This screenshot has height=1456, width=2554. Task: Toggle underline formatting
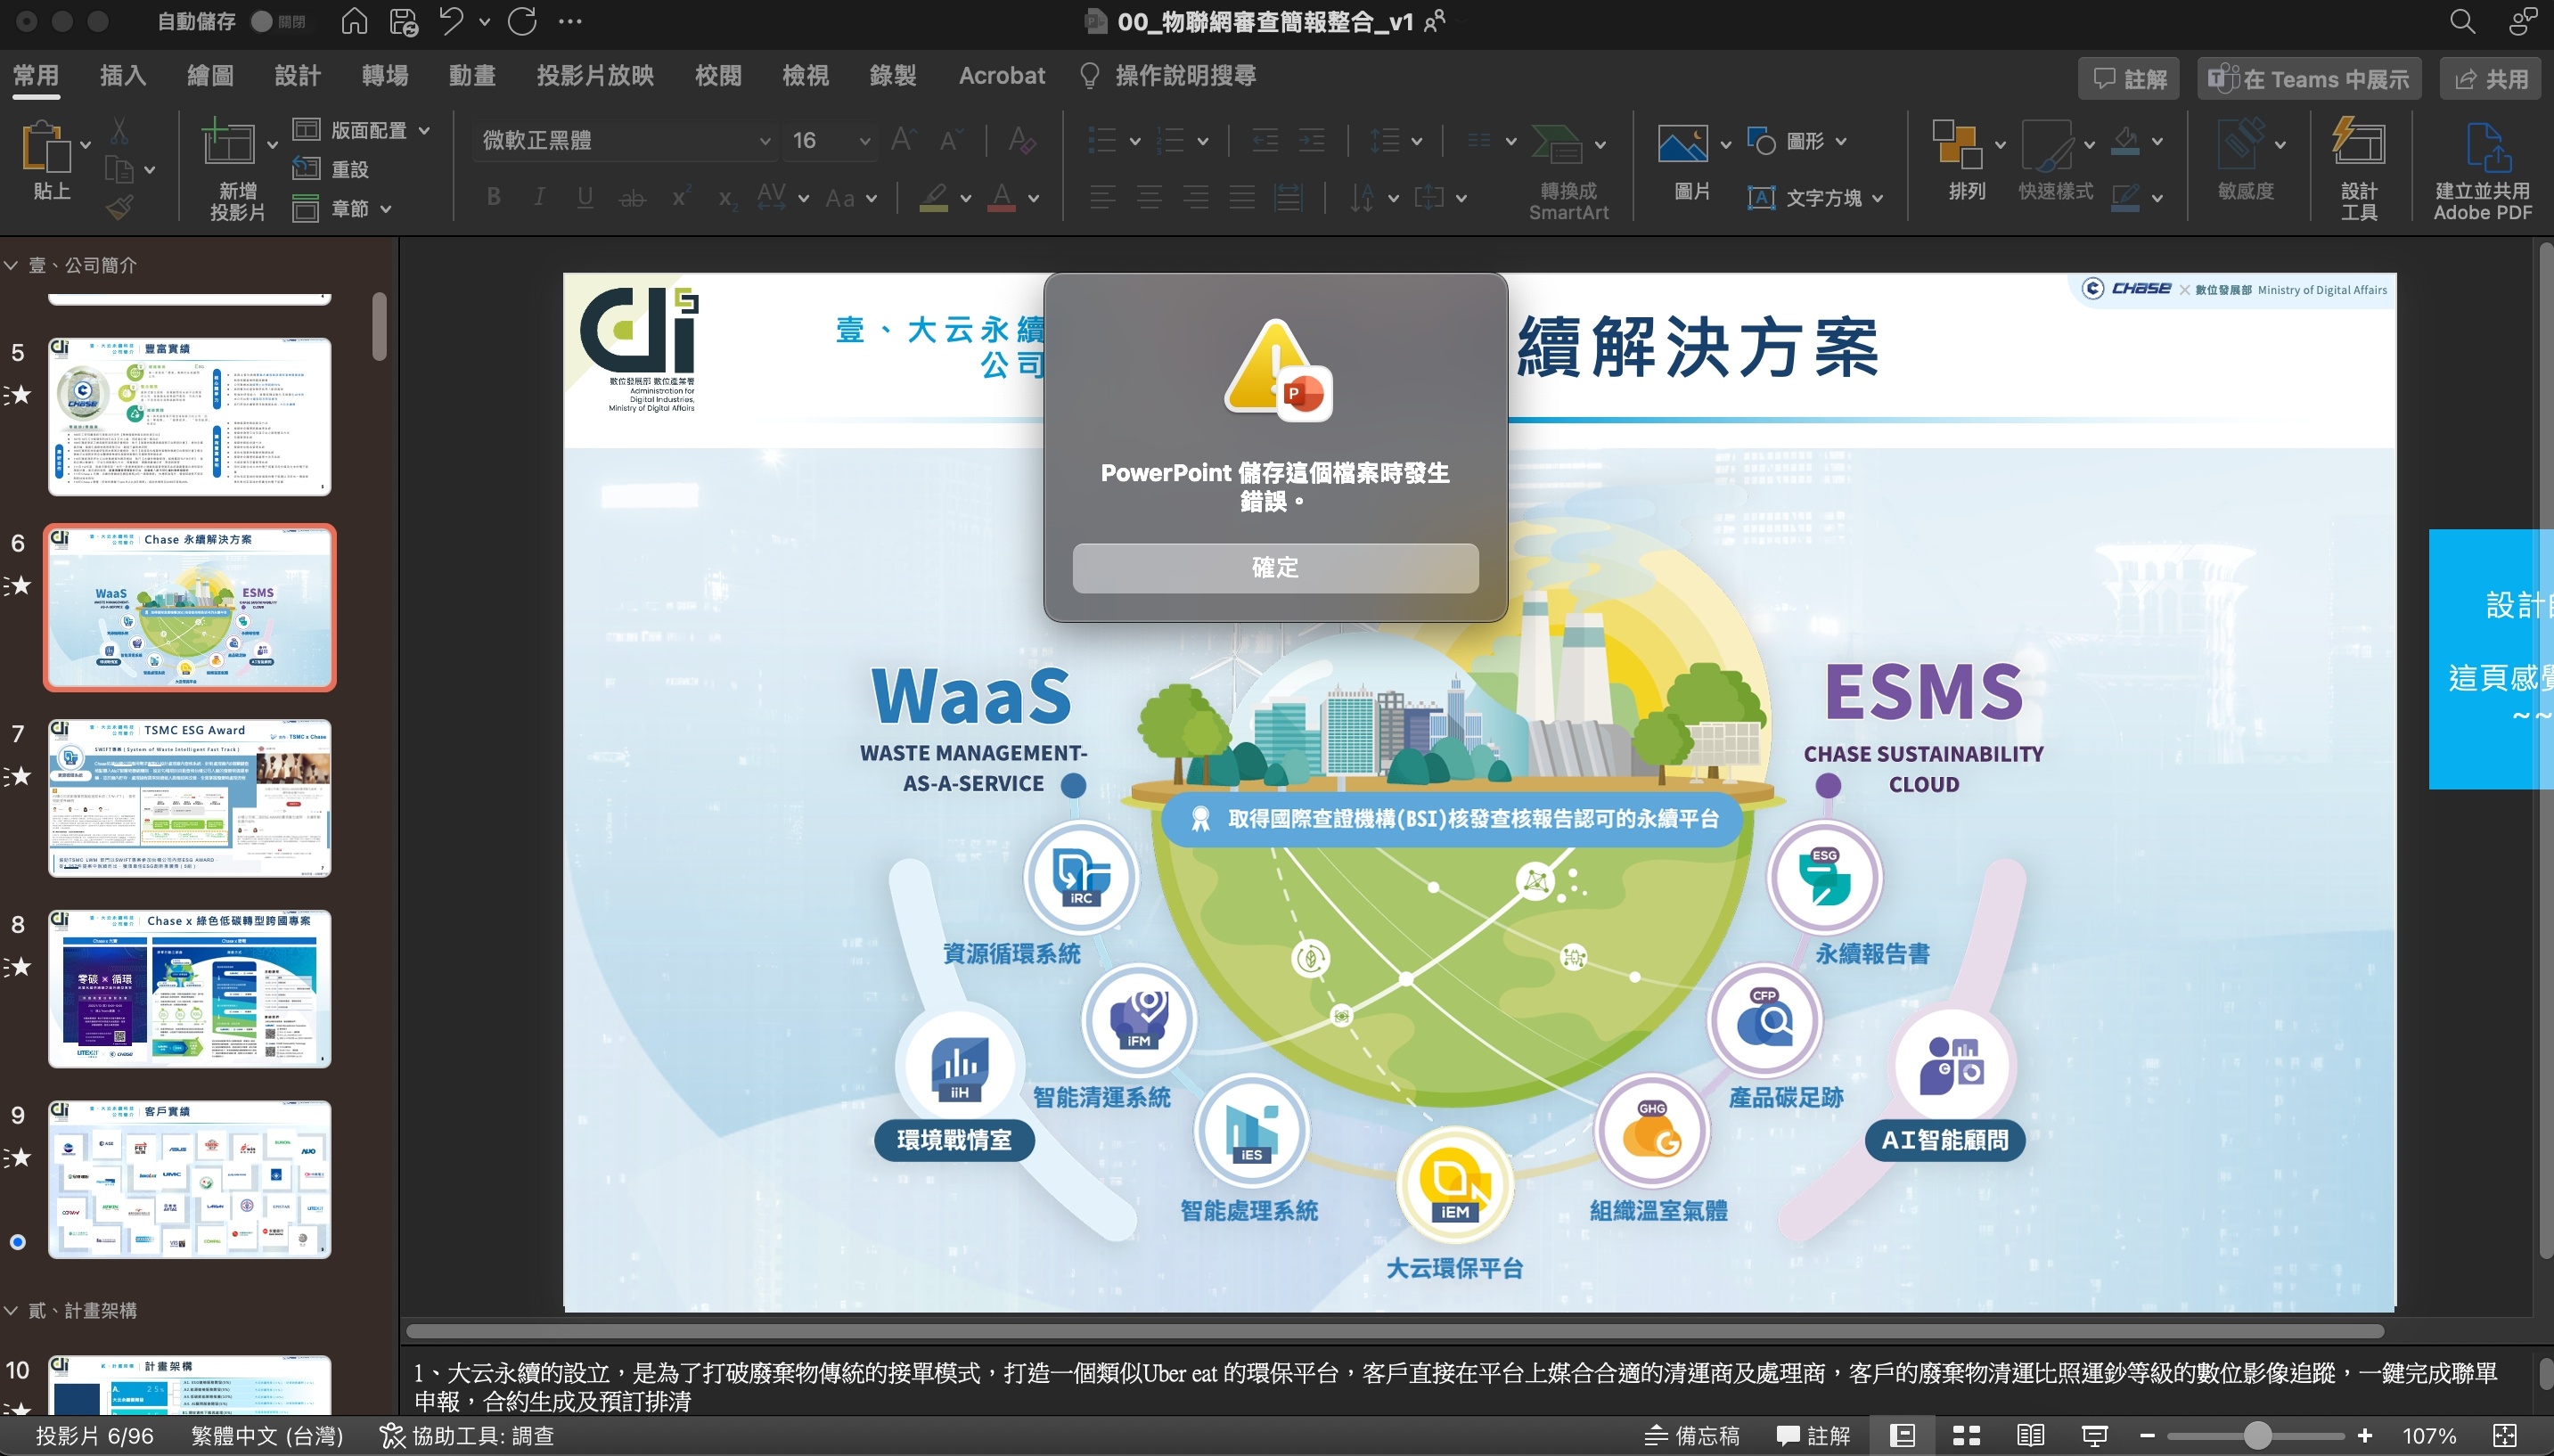(x=585, y=197)
